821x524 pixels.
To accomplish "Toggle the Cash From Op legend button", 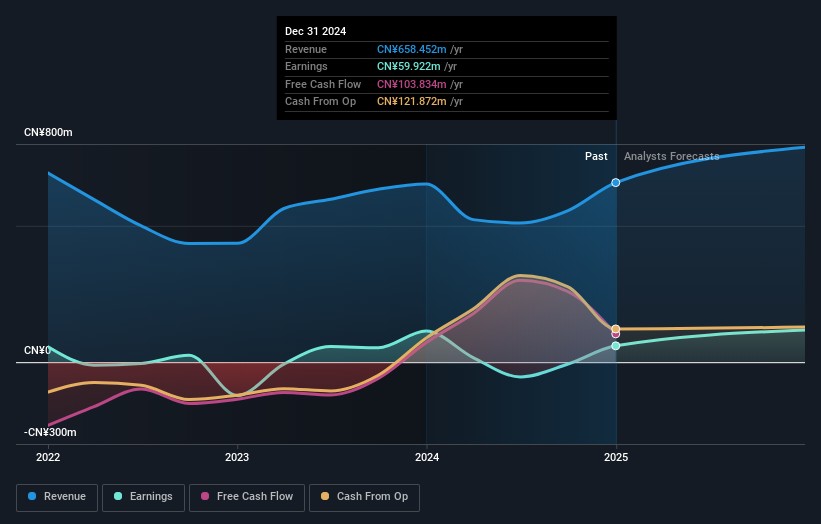I will click(x=364, y=497).
